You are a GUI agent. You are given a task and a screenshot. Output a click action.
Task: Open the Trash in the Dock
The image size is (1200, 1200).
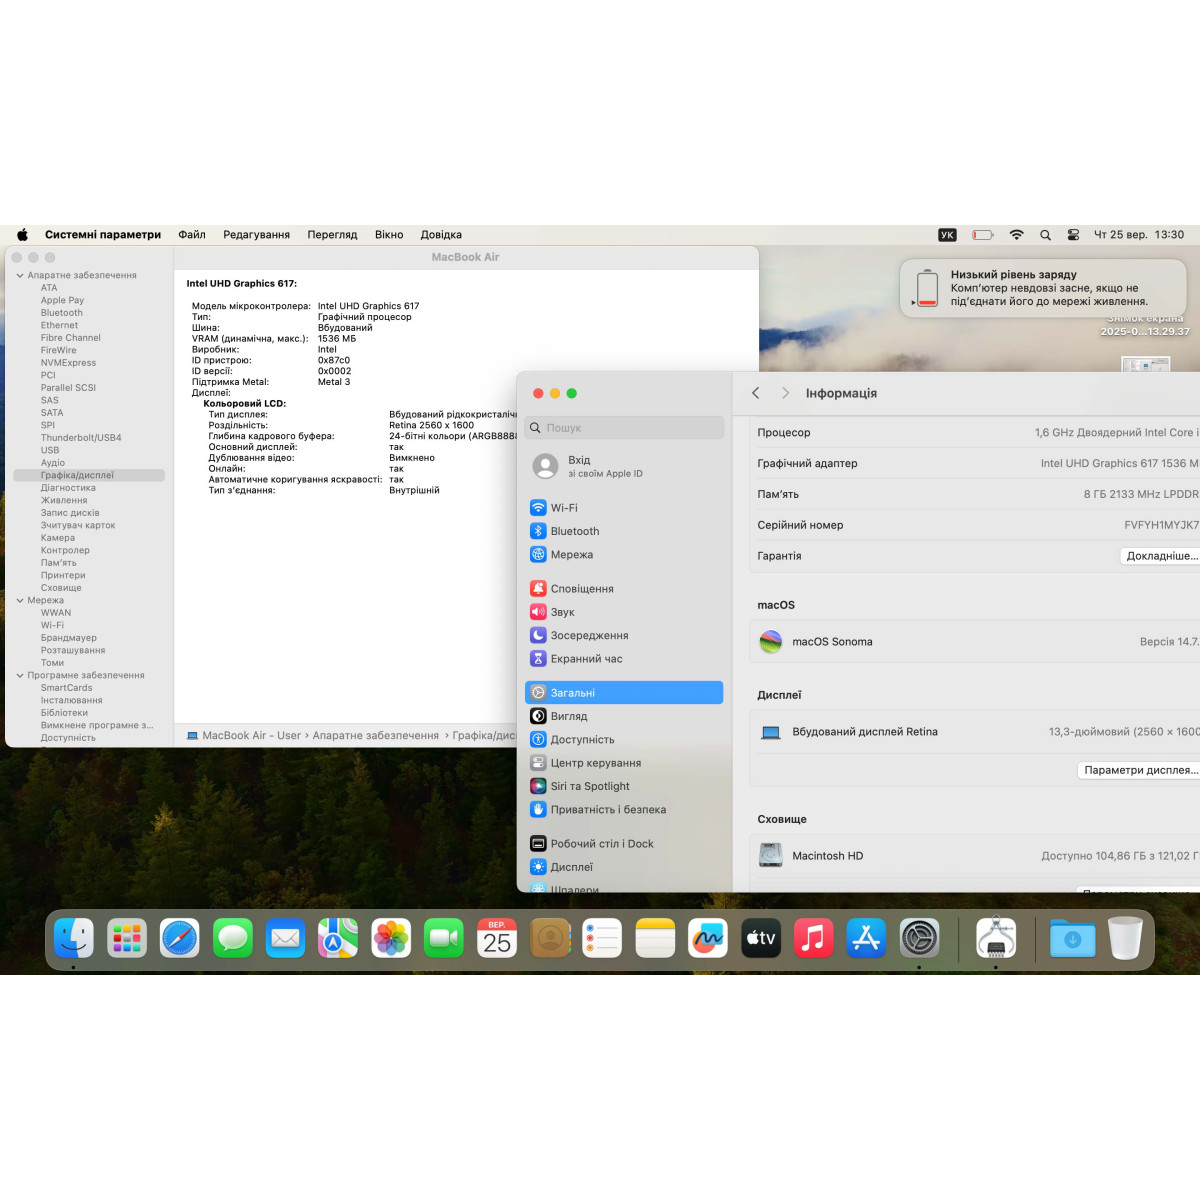click(1125, 938)
